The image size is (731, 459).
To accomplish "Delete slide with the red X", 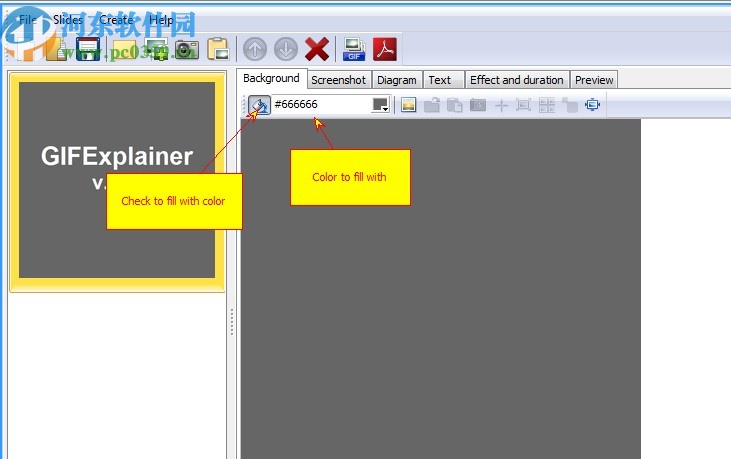I will tap(317, 49).
